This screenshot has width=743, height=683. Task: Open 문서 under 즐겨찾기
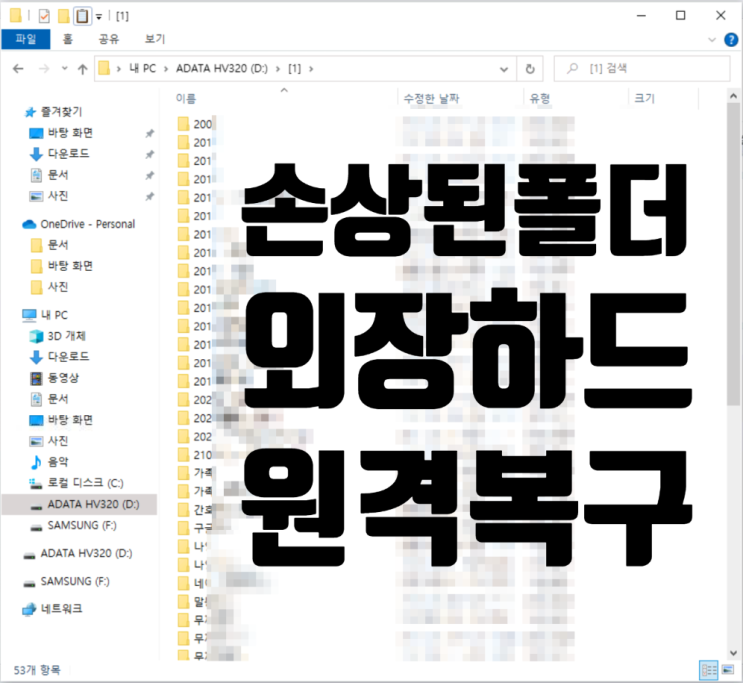click(x=58, y=175)
